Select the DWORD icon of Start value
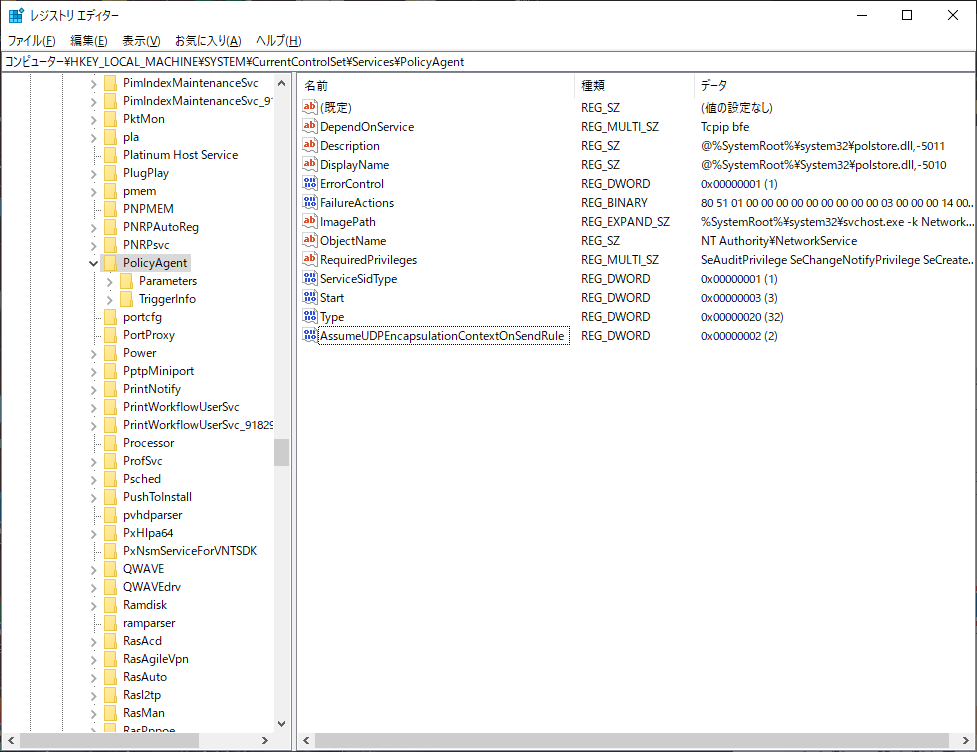Image resolution: width=977 pixels, height=752 pixels. 310,297
